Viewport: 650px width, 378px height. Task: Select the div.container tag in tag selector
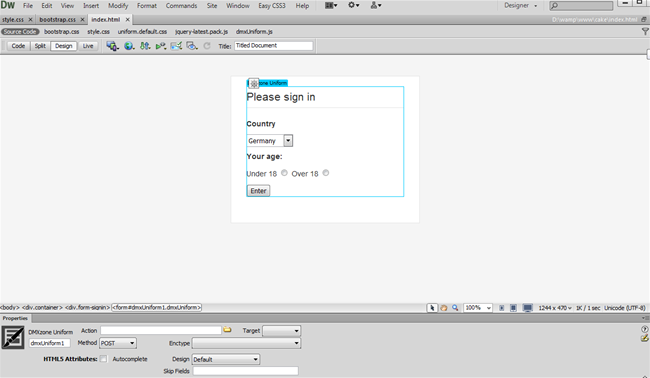tap(42, 308)
